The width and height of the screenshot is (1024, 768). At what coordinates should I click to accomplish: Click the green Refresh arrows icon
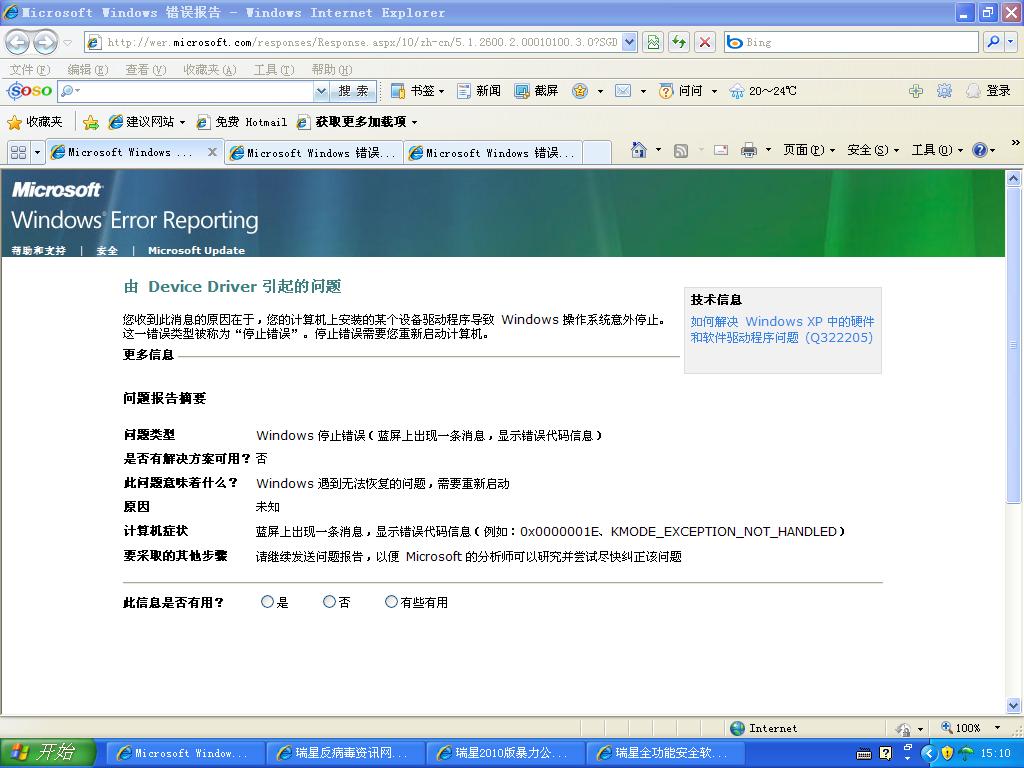click(679, 42)
